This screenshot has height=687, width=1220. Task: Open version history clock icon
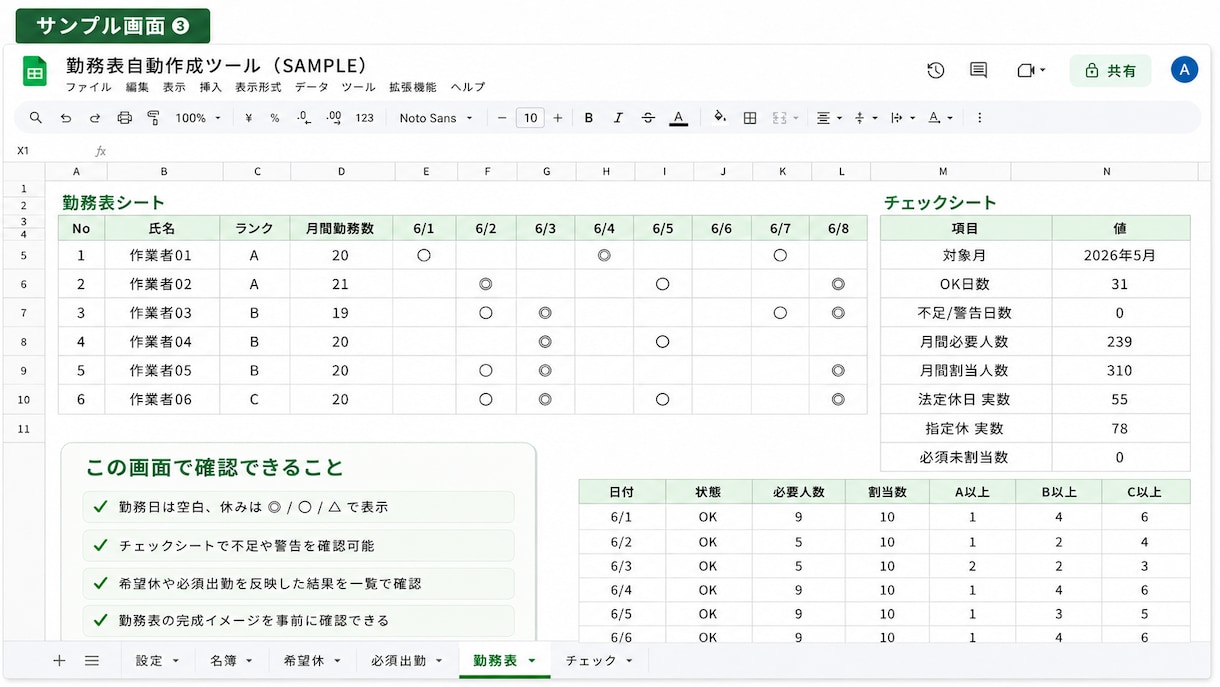coord(936,70)
